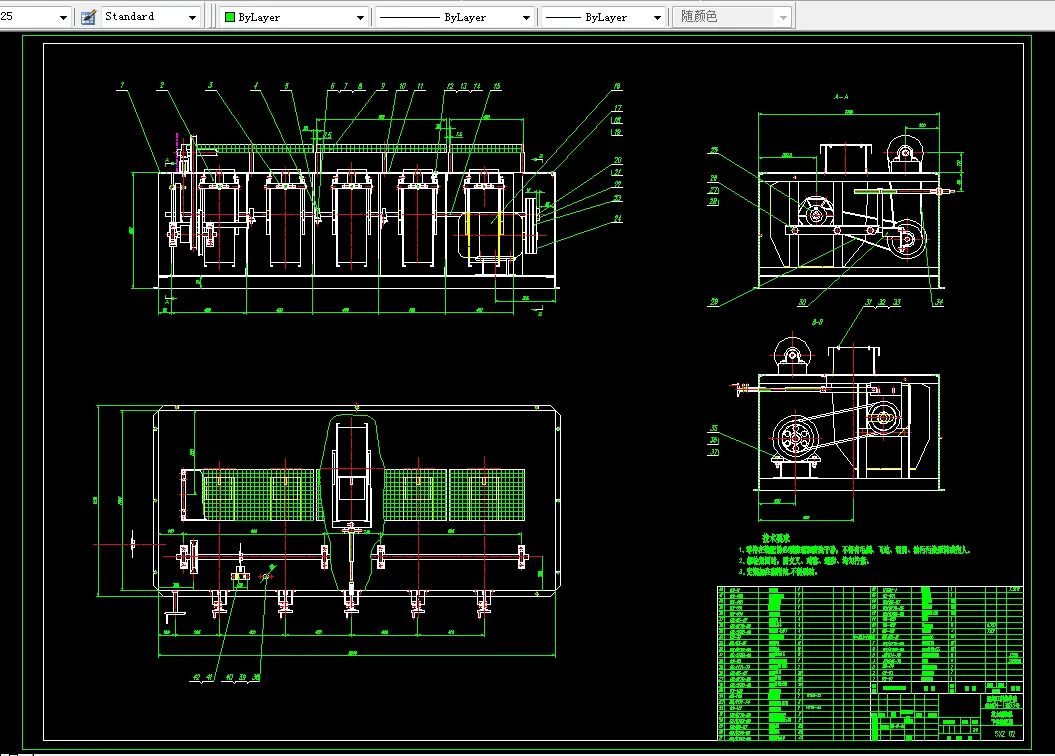The width and height of the screenshot is (1055, 756).
Task: Click the table style icon beside Standard
Action: click(88, 17)
